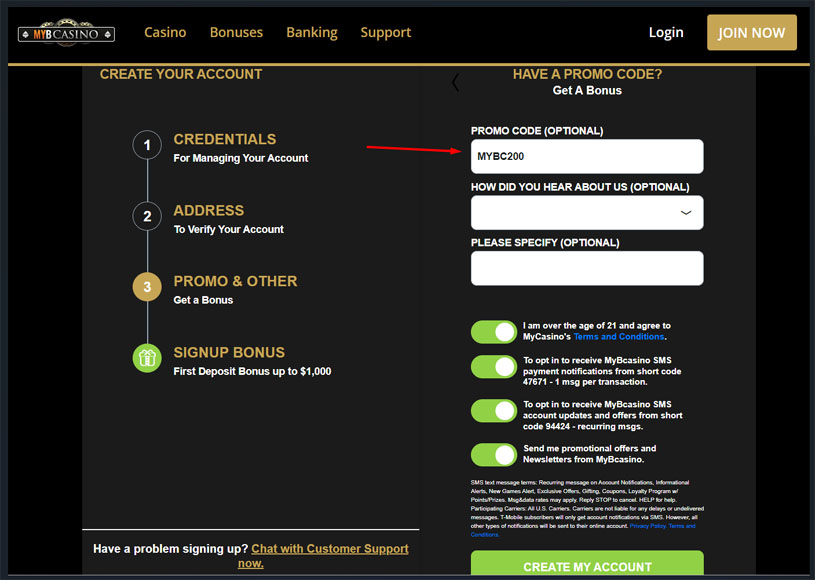Open the Privacy Policy link in SMS terms

[x=648, y=526]
